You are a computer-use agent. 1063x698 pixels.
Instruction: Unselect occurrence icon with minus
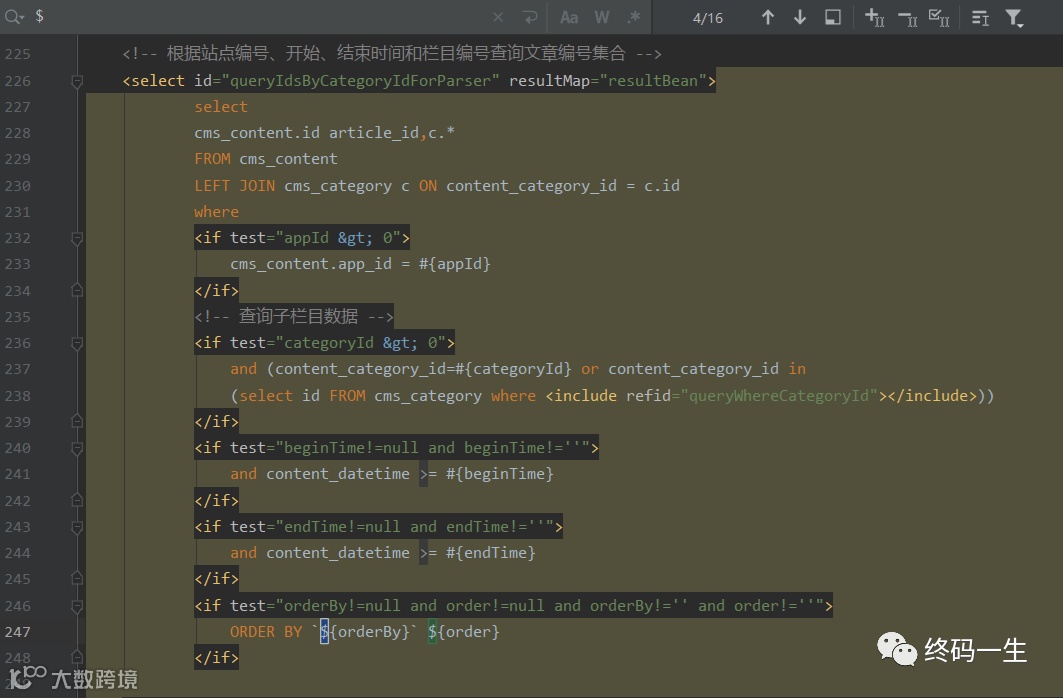[x=907, y=18]
